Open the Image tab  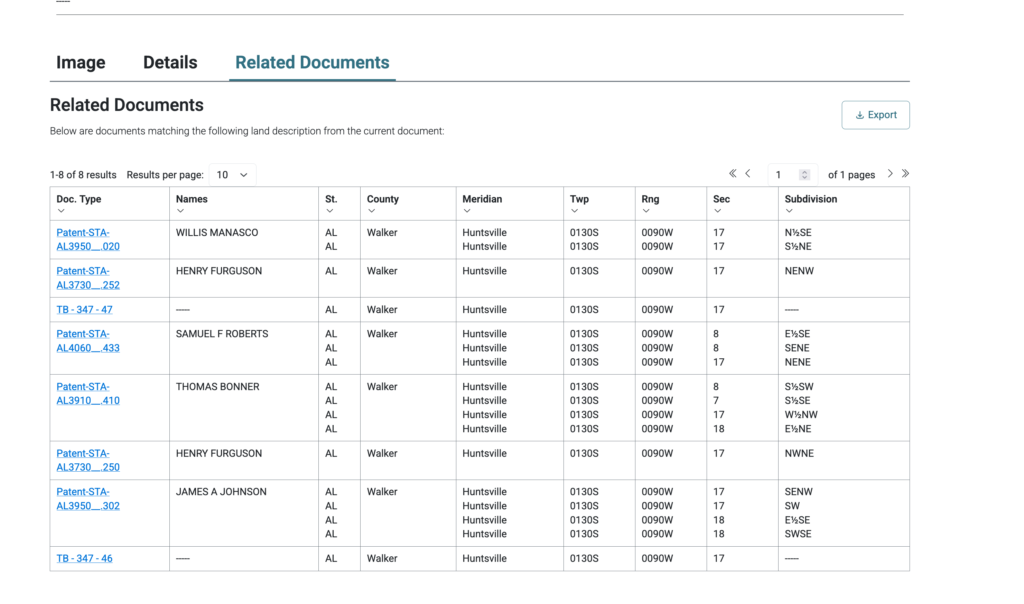[x=80, y=63]
